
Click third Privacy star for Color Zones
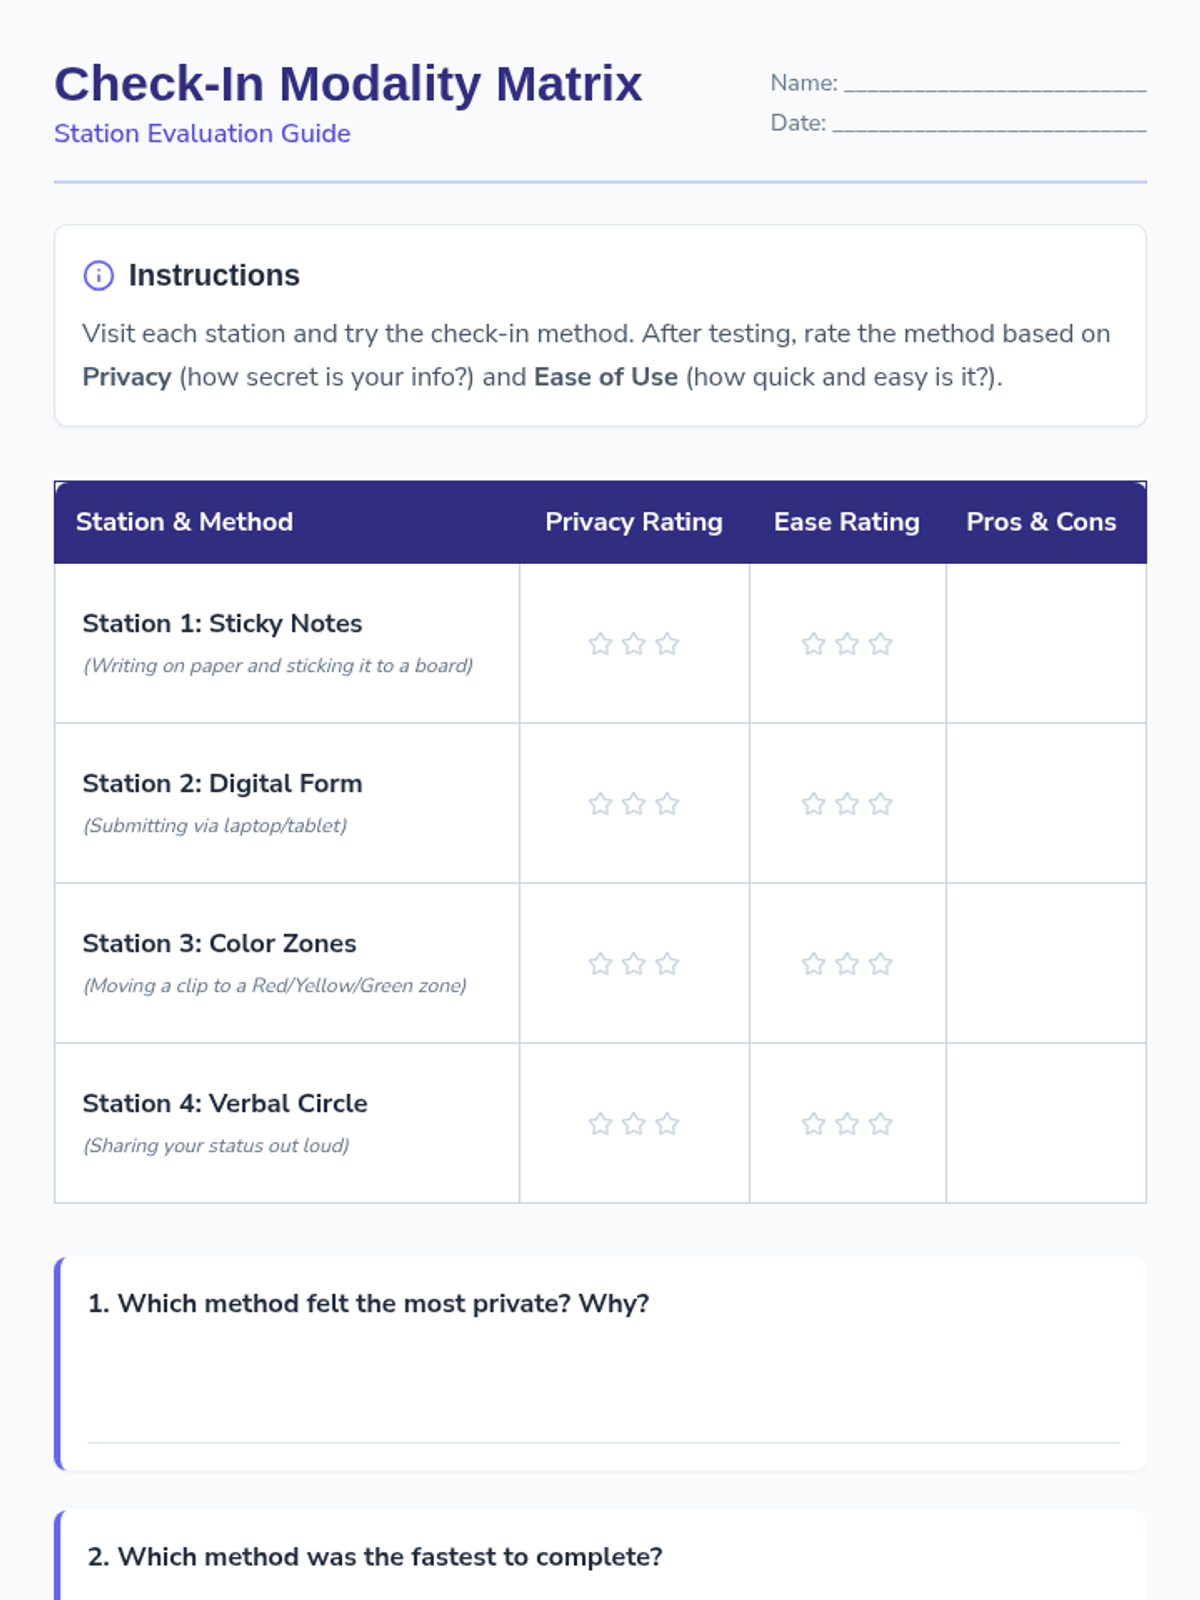point(667,964)
